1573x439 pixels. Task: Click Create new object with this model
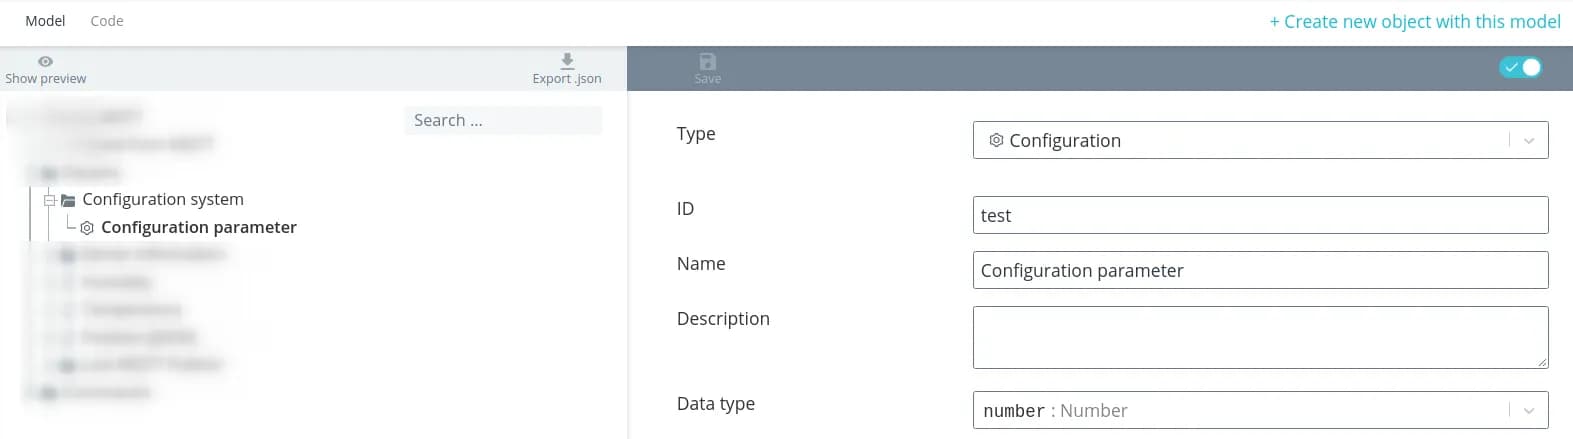pos(1414,22)
